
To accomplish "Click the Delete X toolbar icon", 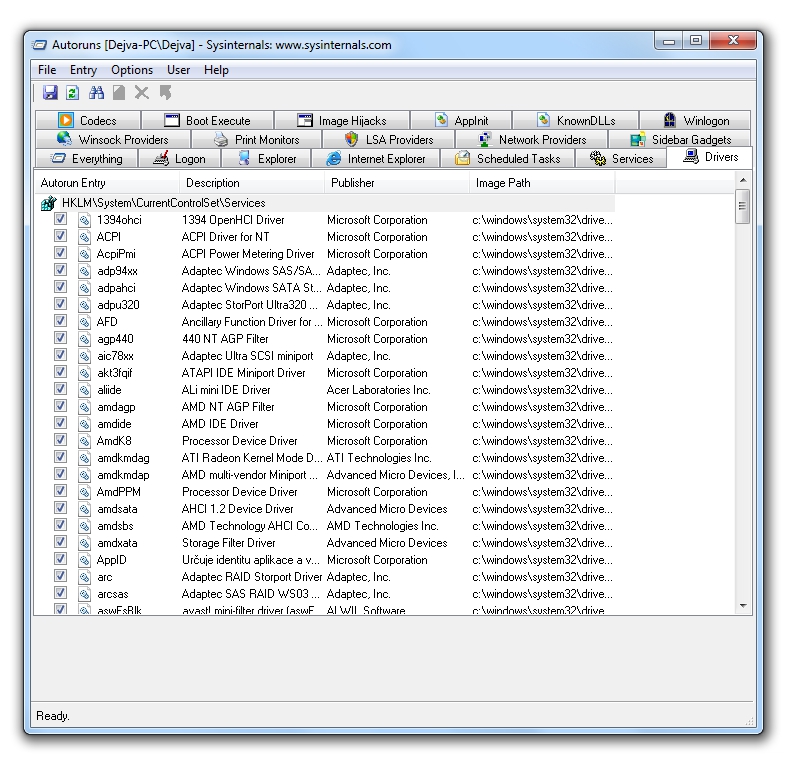I will click(142, 93).
